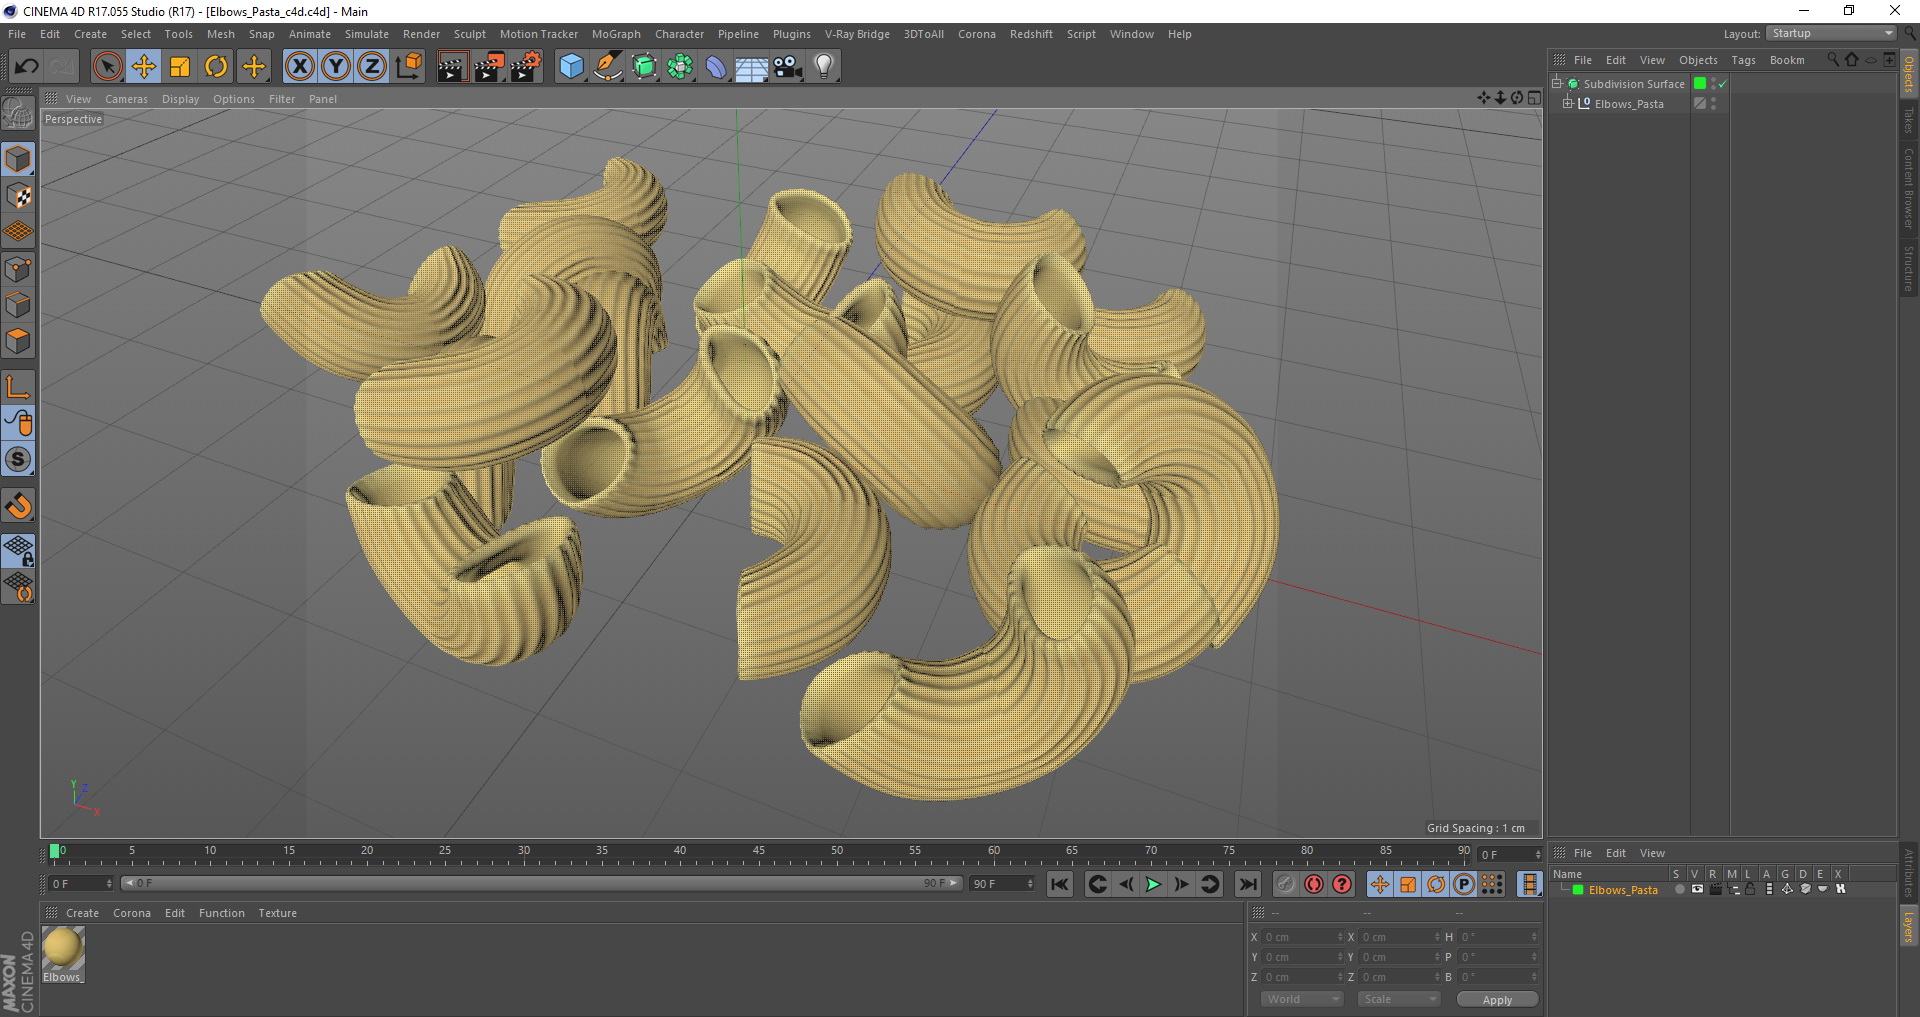This screenshot has width=1920, height=1017.
Task: Step to next frame
Action: click(1181, 884)
